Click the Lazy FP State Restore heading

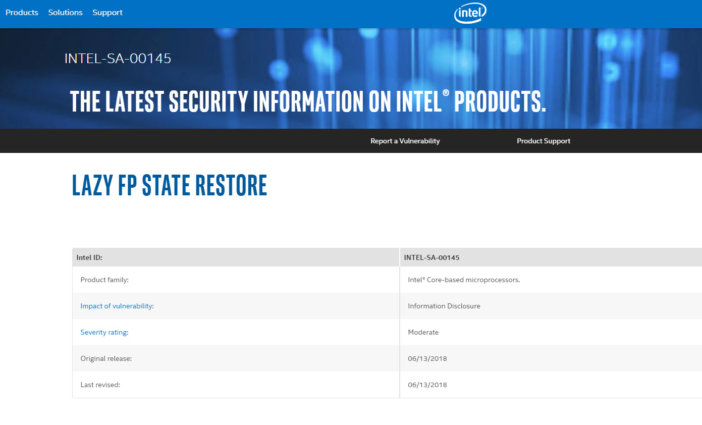tap(170, 185)
